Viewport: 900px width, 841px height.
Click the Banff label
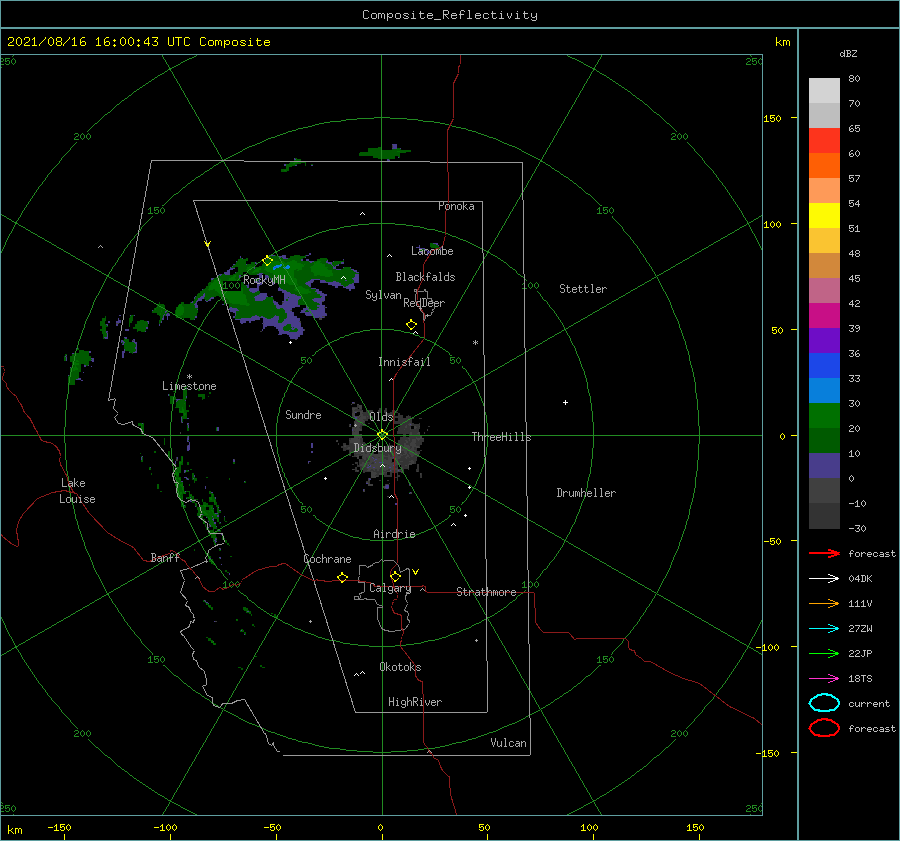coord(165,557)
